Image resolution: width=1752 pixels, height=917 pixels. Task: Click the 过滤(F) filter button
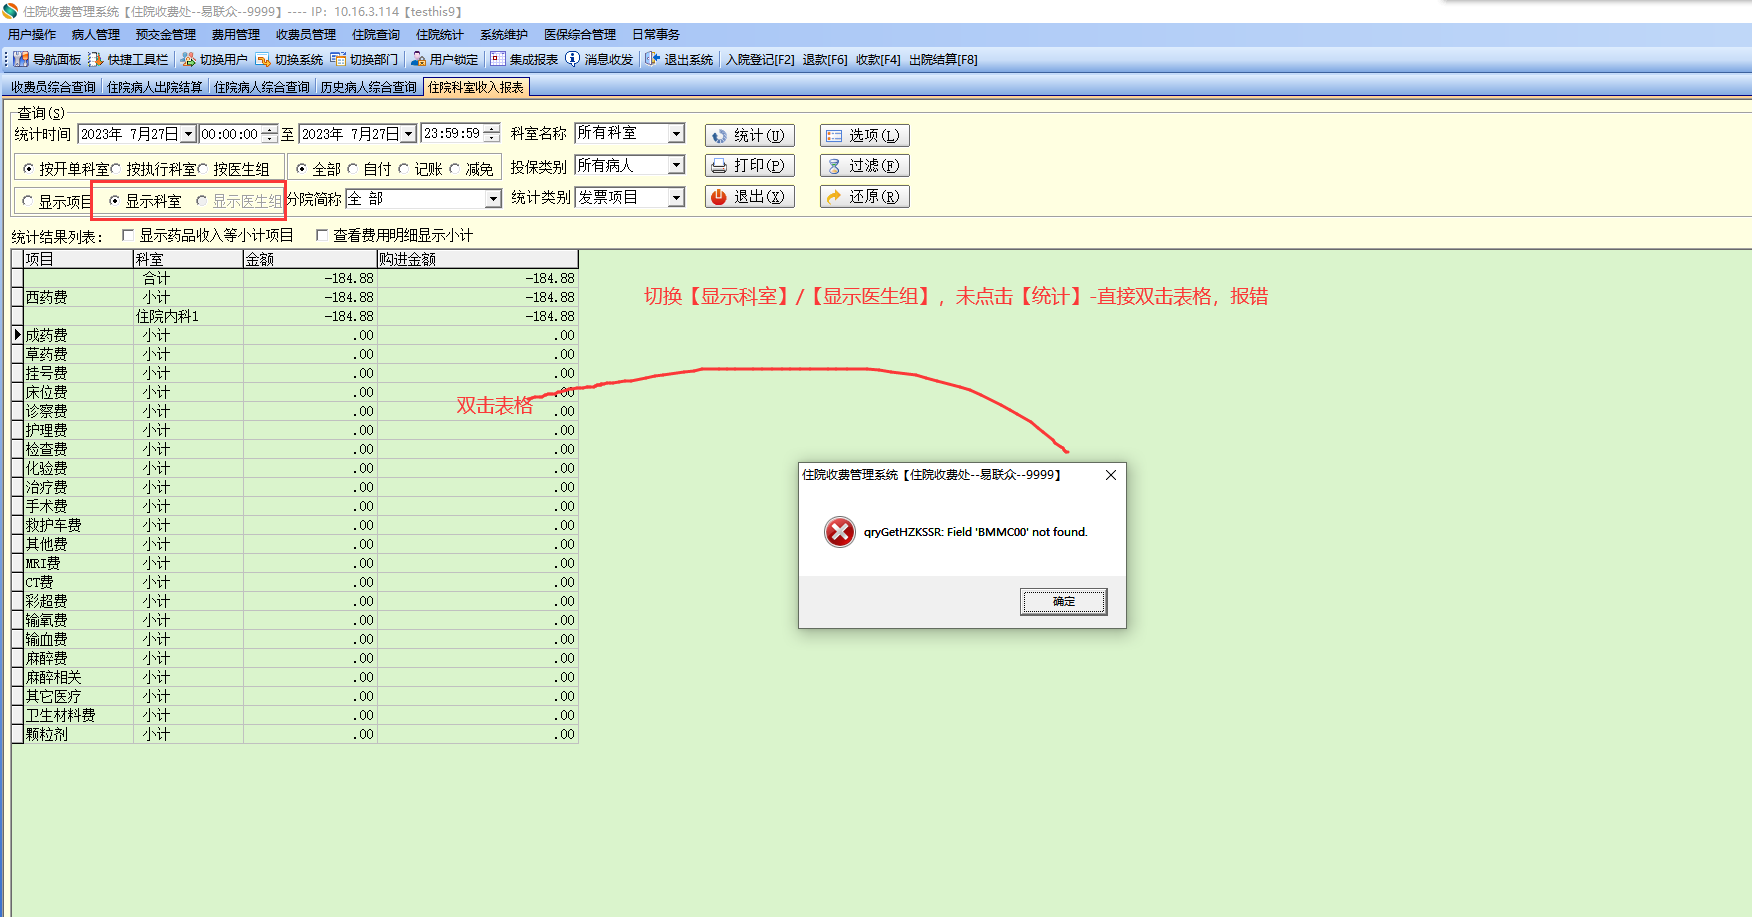pyautogui.click(x=865, y=166)
